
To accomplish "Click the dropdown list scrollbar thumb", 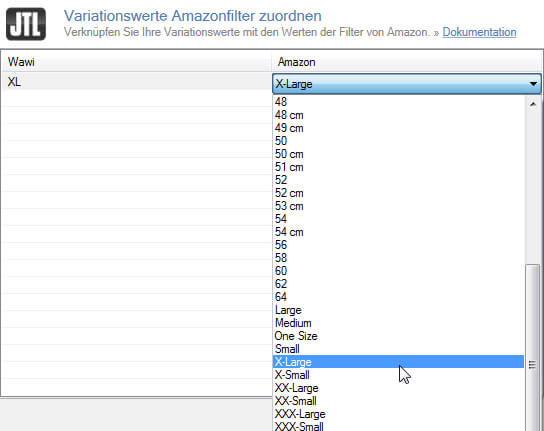I will point(532,347).
